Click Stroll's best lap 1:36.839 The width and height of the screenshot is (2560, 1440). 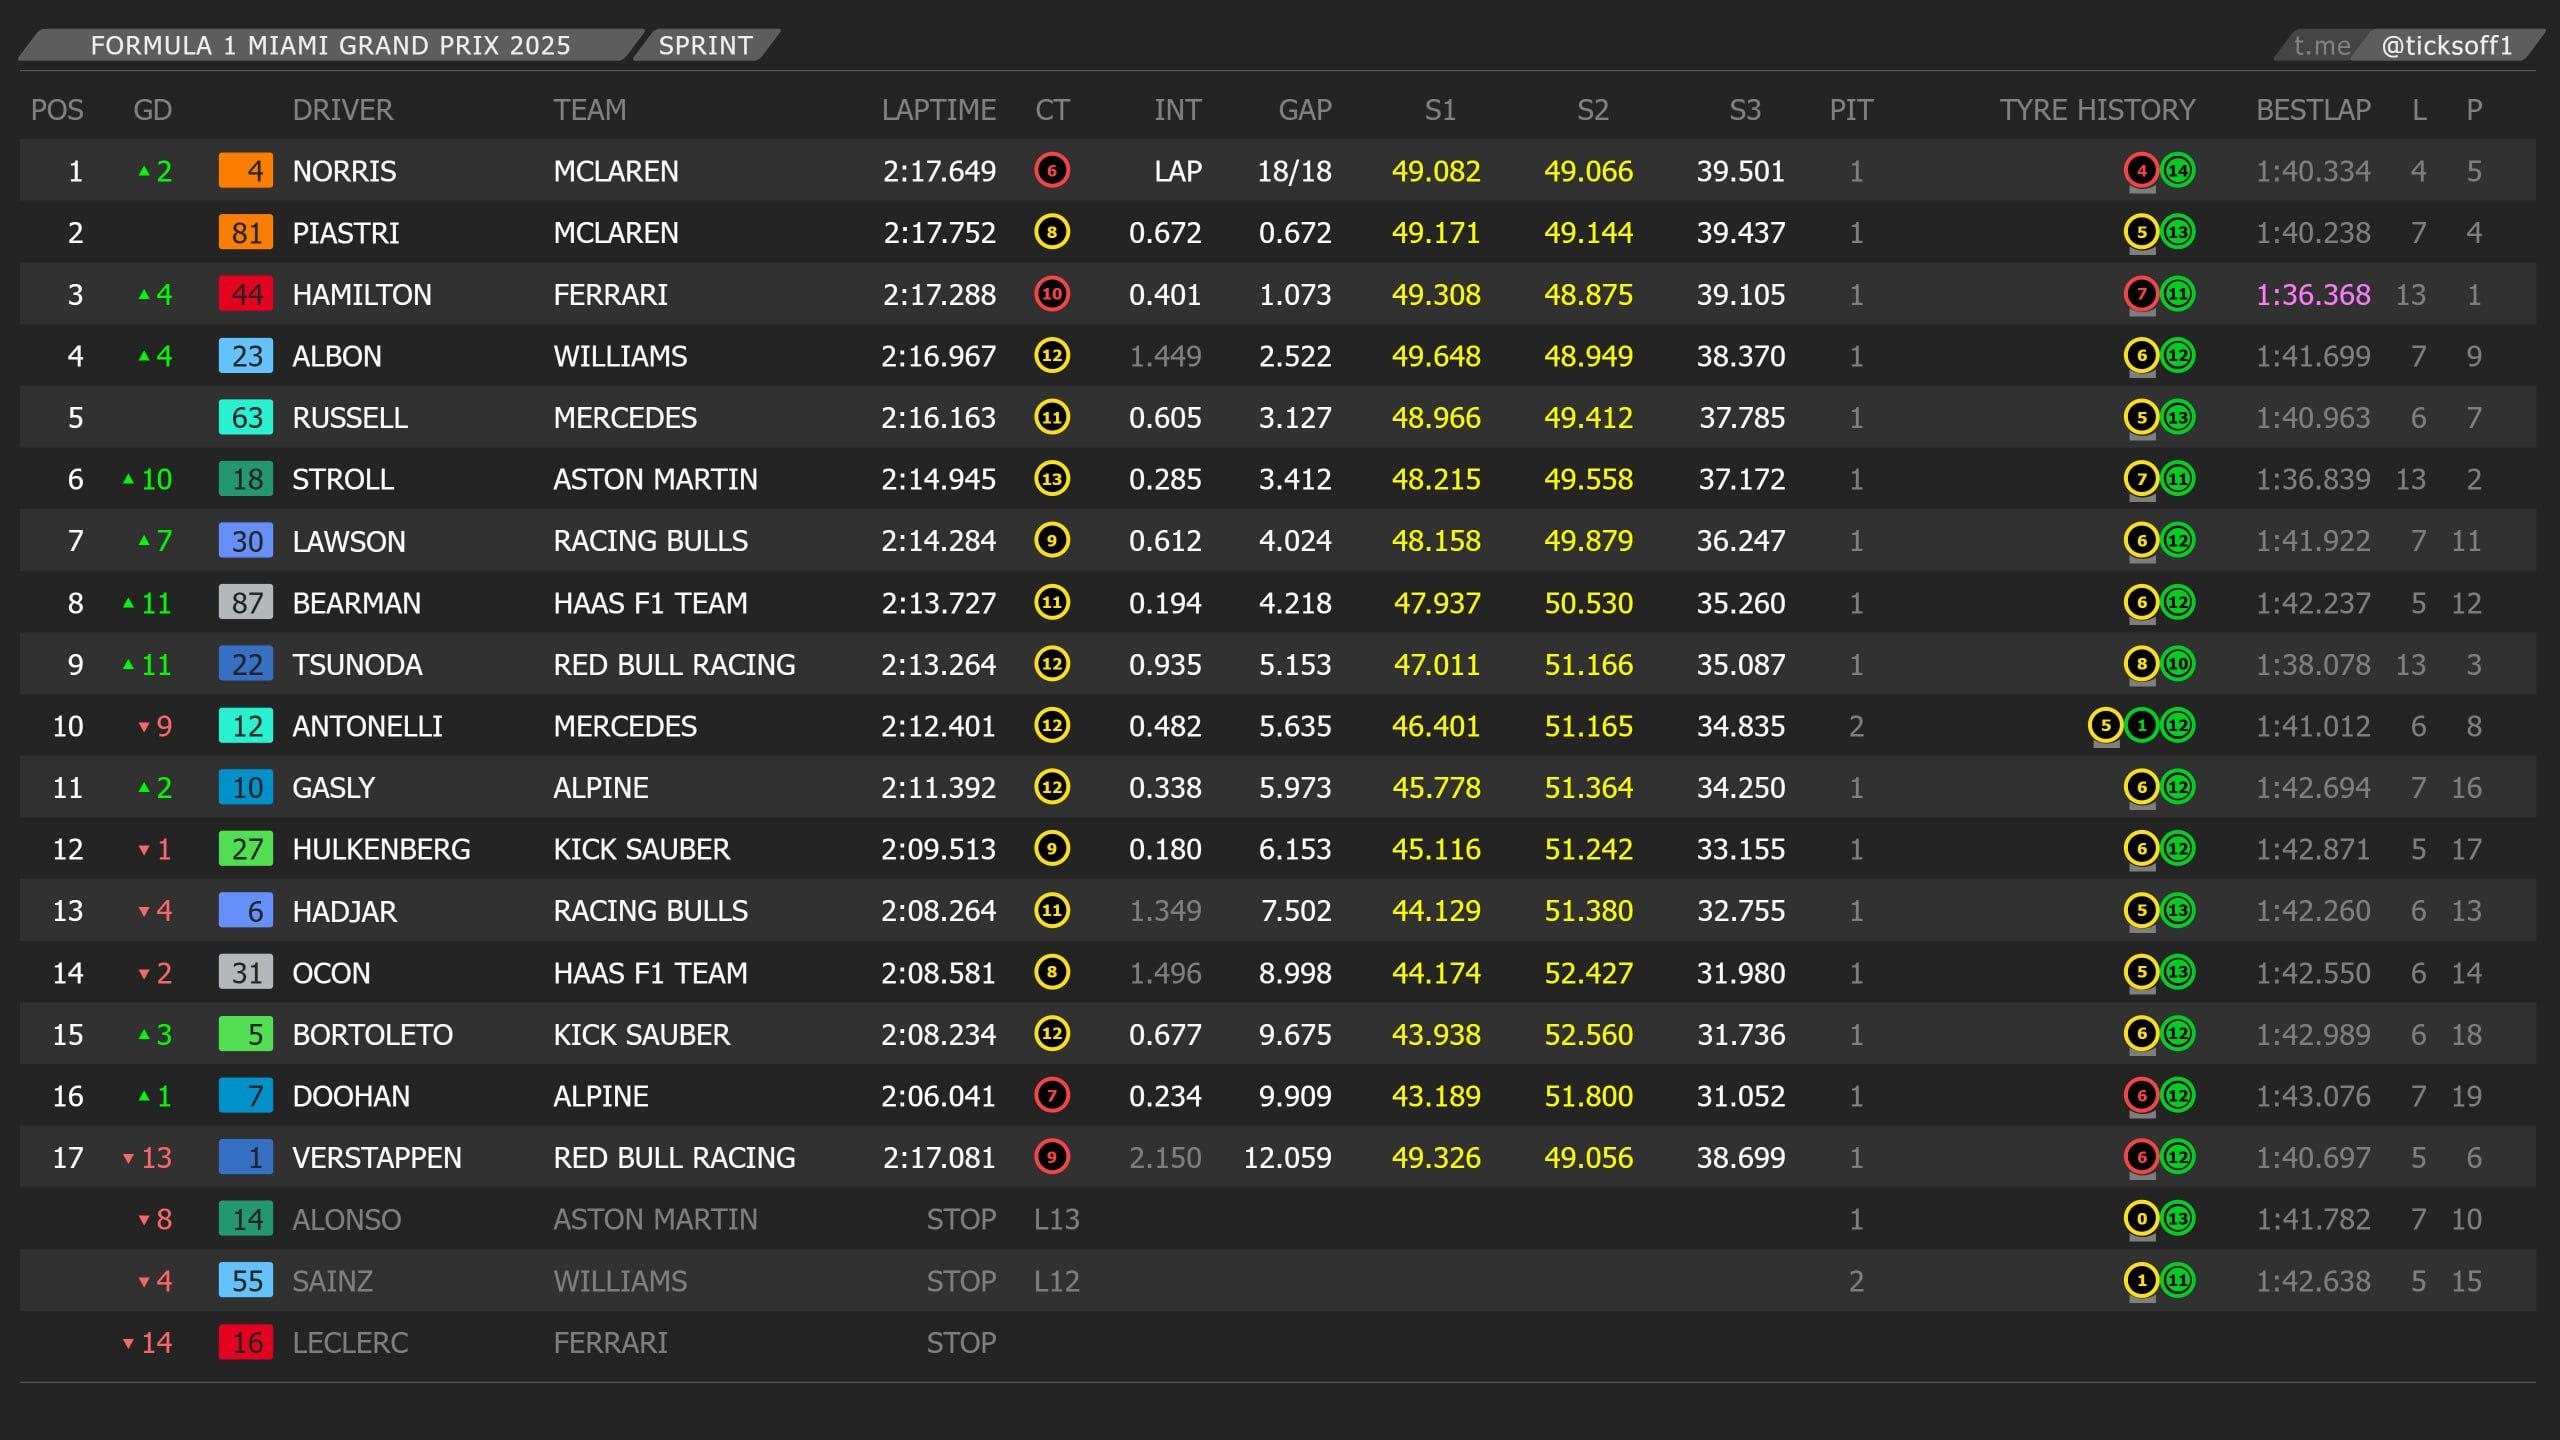coord(2313,479)
